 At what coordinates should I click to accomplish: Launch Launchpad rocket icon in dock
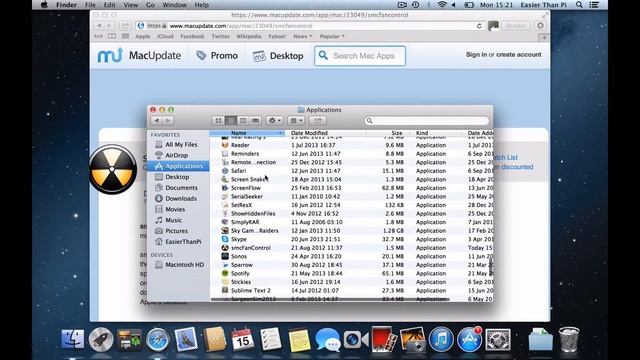pyautogui.click(x=101, y=339)
